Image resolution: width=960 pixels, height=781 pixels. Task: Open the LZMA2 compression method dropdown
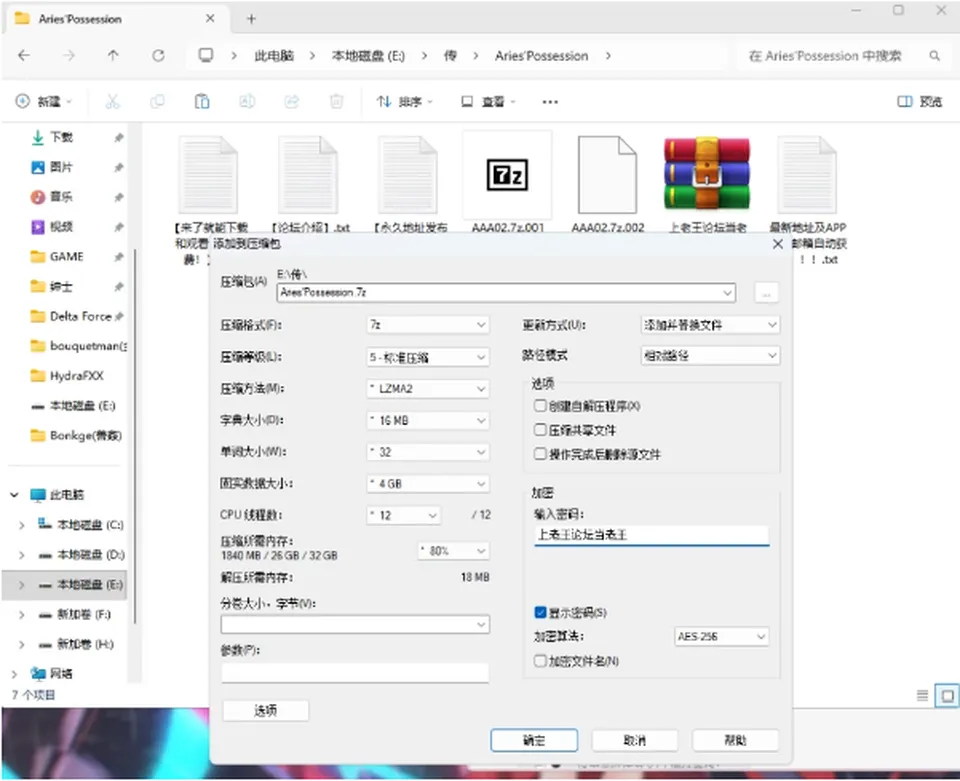[427, 389]
